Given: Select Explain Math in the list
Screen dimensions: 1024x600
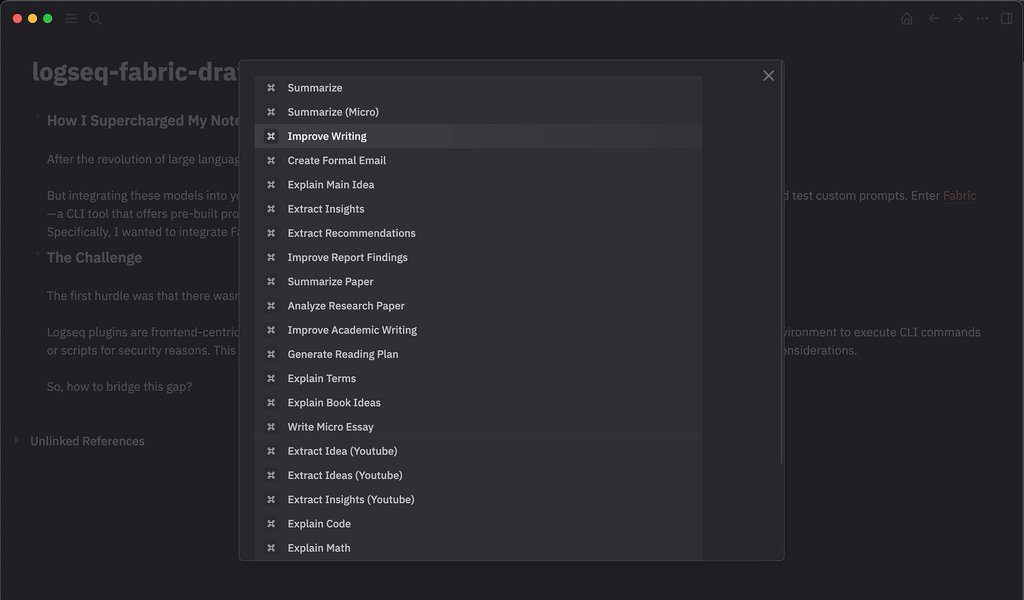Looking at the screenshot, I should point(478,547).
